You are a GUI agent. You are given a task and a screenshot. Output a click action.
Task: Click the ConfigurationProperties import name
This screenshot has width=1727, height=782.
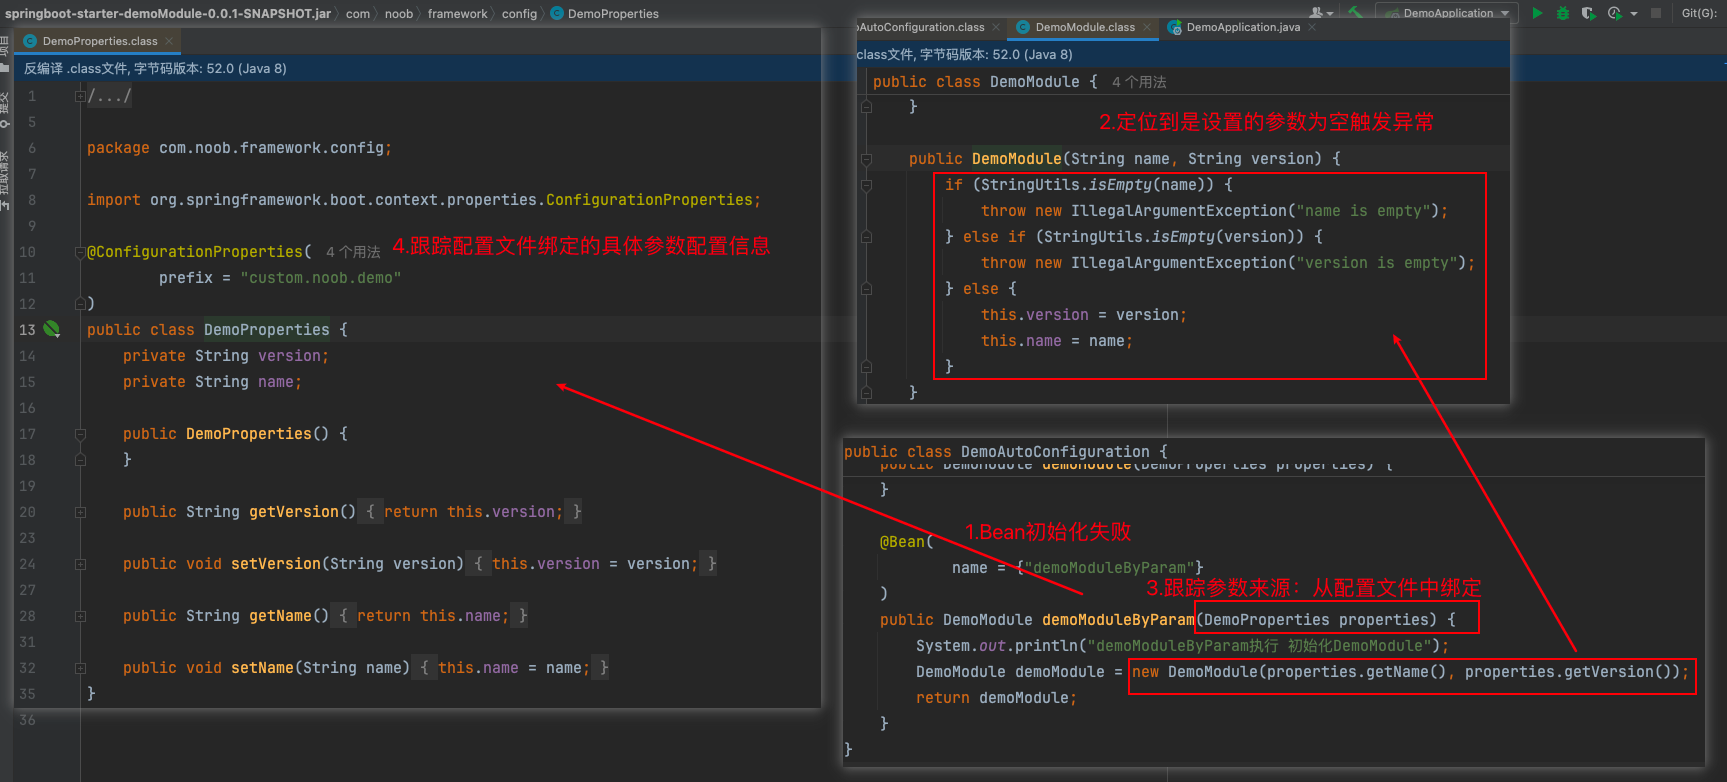[649, 200]
